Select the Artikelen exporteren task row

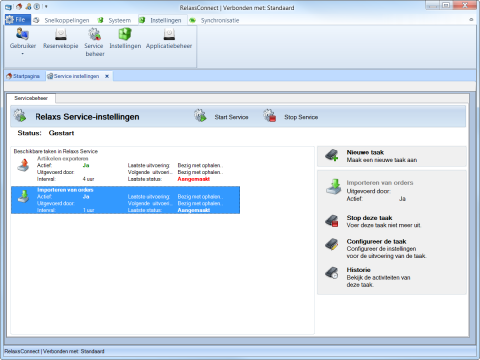tap(125, 169)
